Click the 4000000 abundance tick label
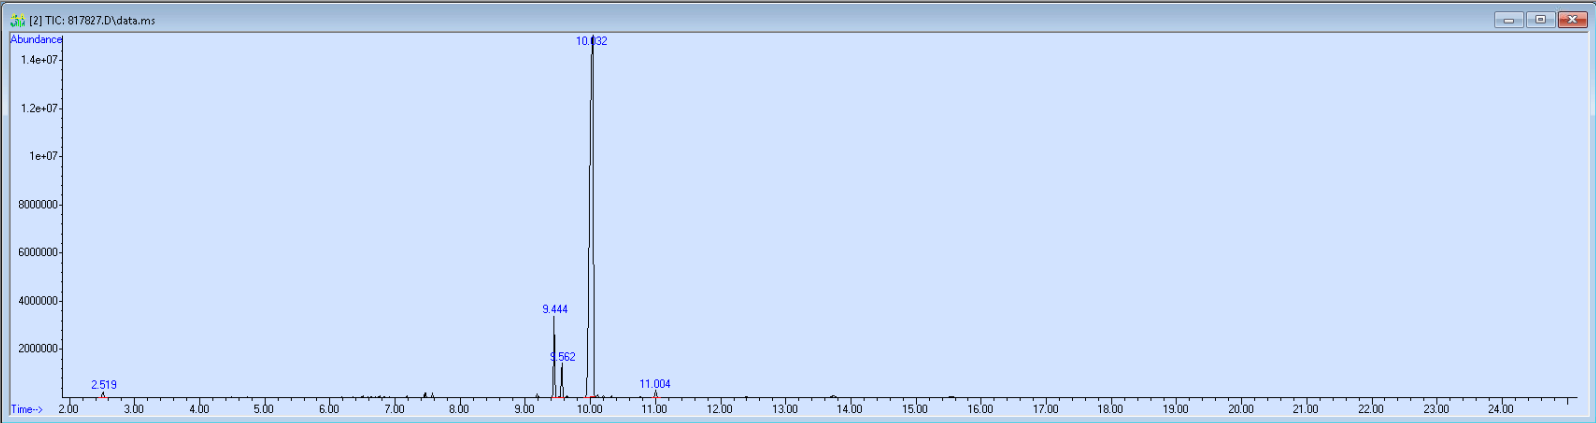Screen dimensions: 1596x423 38,301
